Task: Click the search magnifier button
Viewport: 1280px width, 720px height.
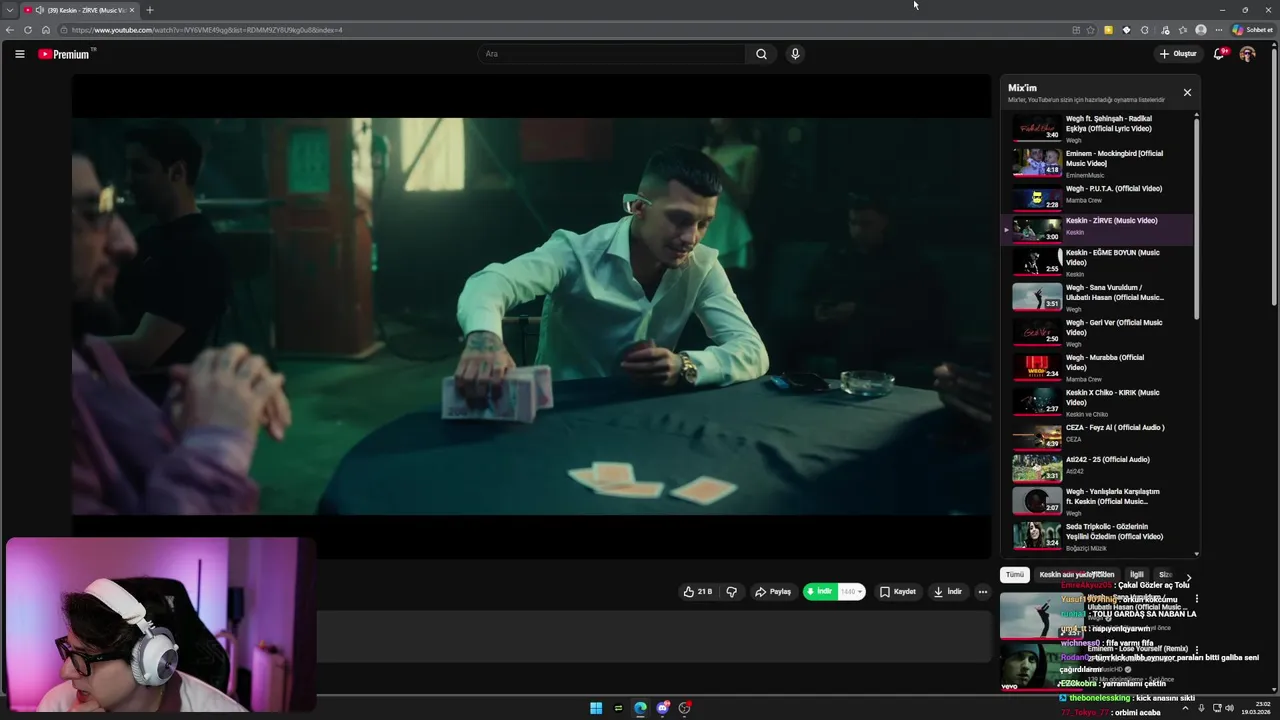Action: click(761, 54)
